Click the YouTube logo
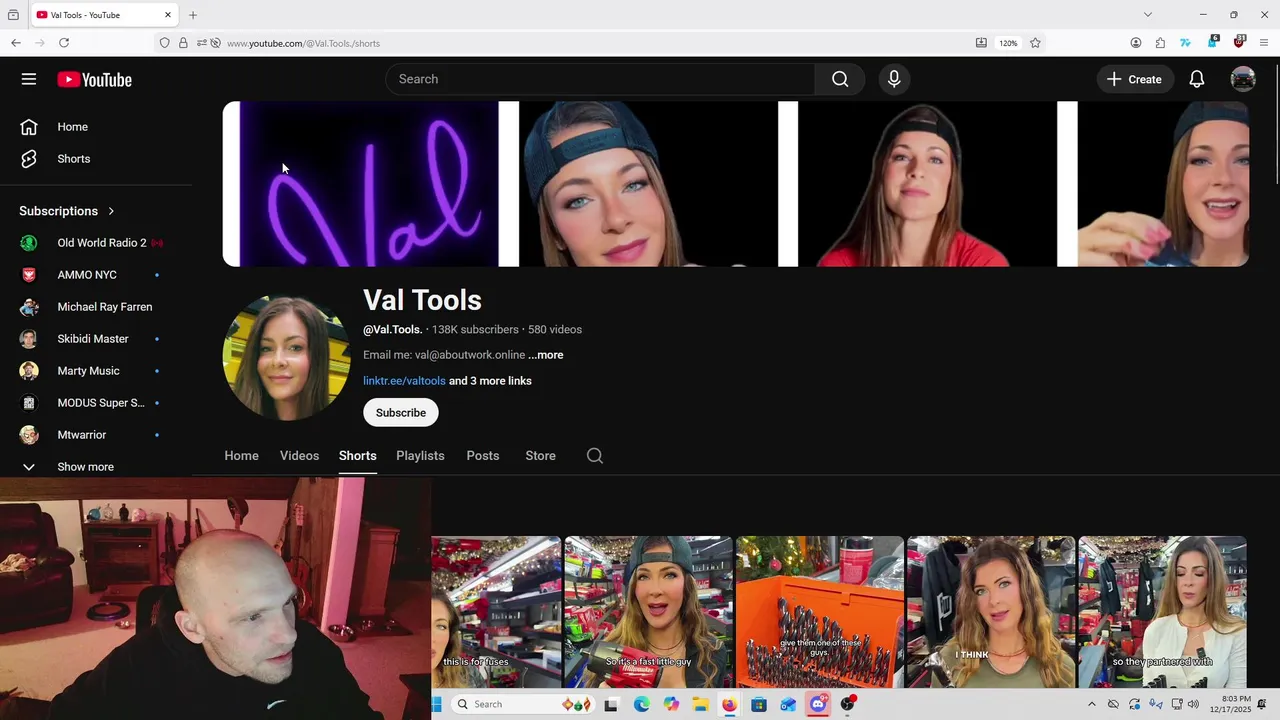The height and width of the screenshot is (720, 1280). [x=94, y=80]
